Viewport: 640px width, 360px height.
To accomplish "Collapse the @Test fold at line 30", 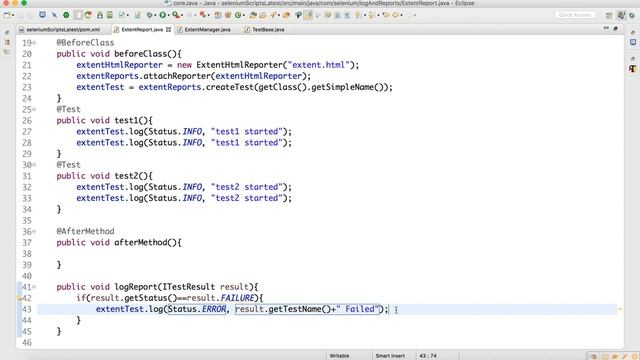I will [34, 165].
